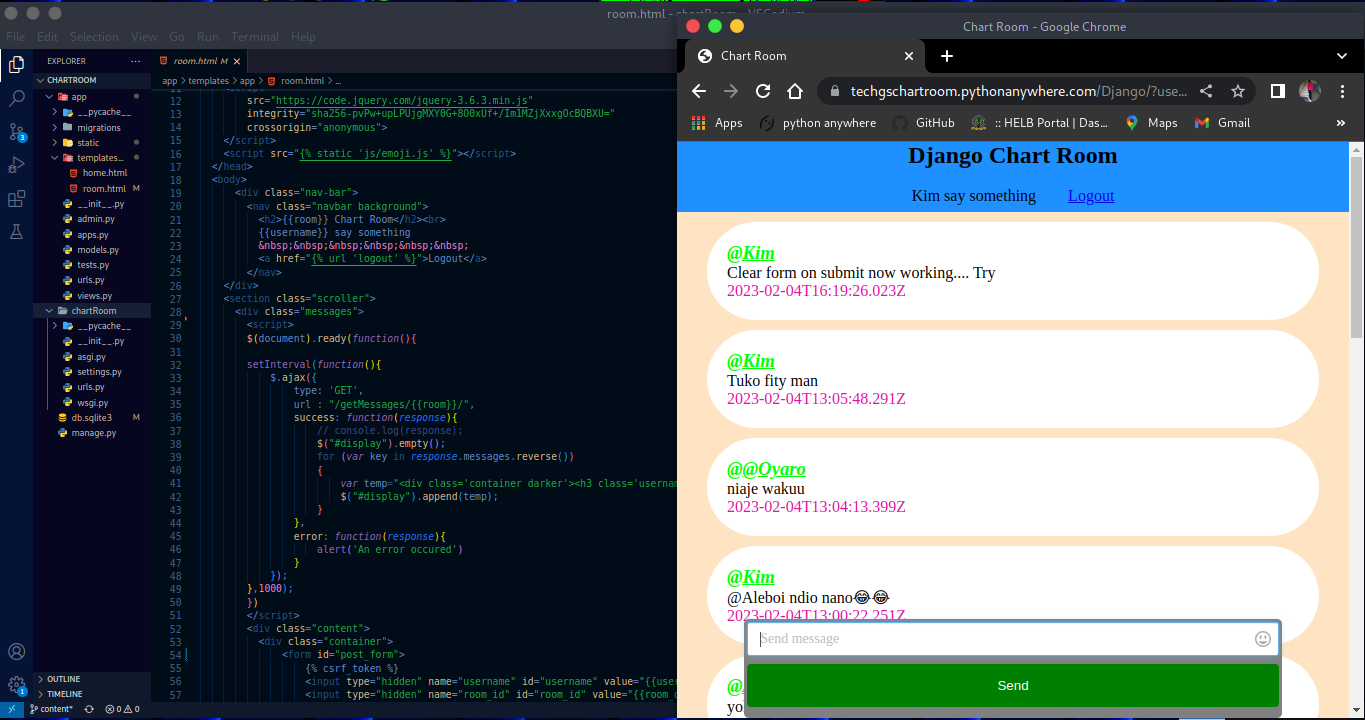Open the Terminal menu
The height and width of the screenshot is (720, 1365).
(x=255, y=37)
